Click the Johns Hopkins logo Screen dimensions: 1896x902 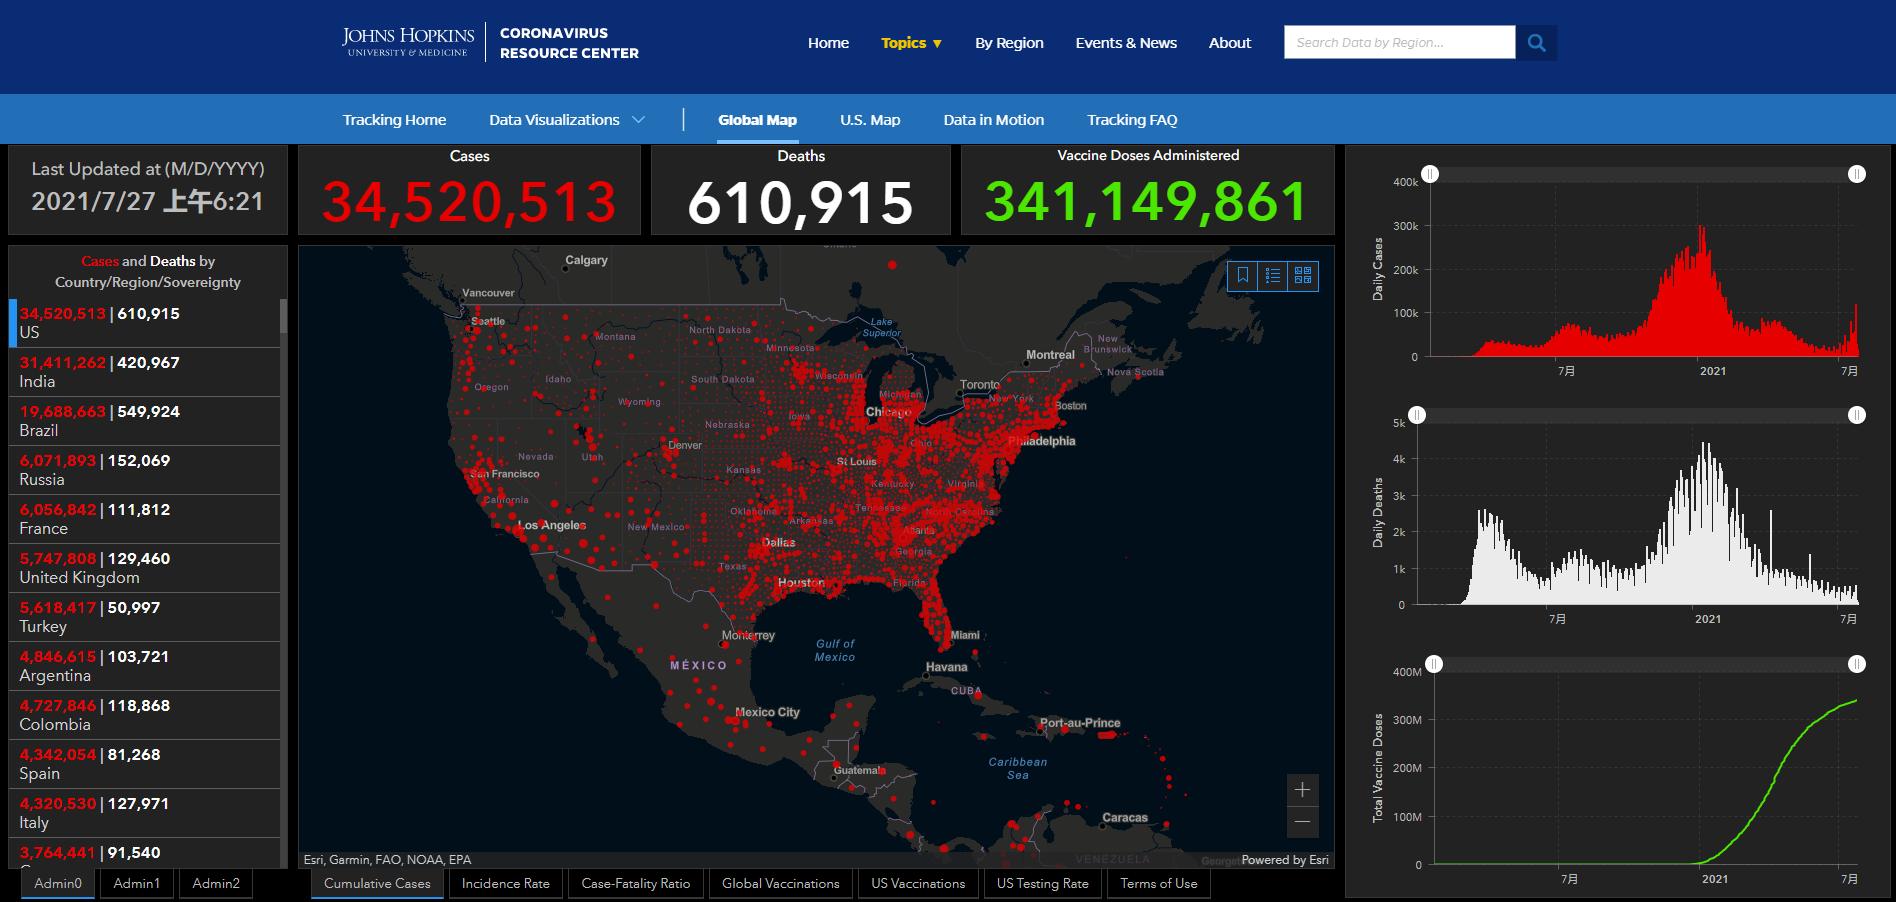pos(408,42)
